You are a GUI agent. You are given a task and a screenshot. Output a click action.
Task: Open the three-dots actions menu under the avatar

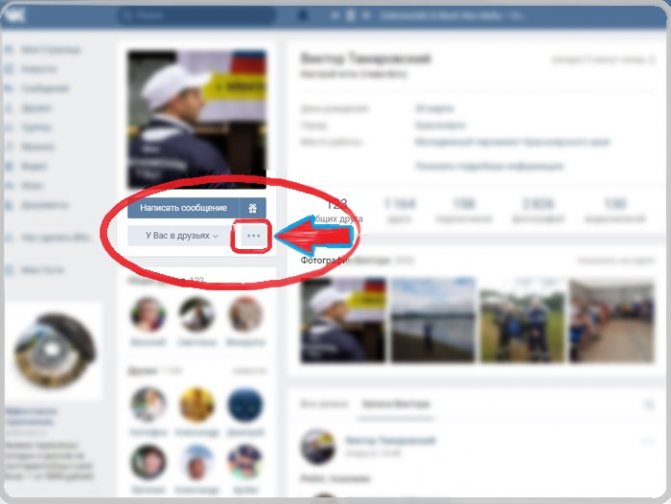pos(253,236)
